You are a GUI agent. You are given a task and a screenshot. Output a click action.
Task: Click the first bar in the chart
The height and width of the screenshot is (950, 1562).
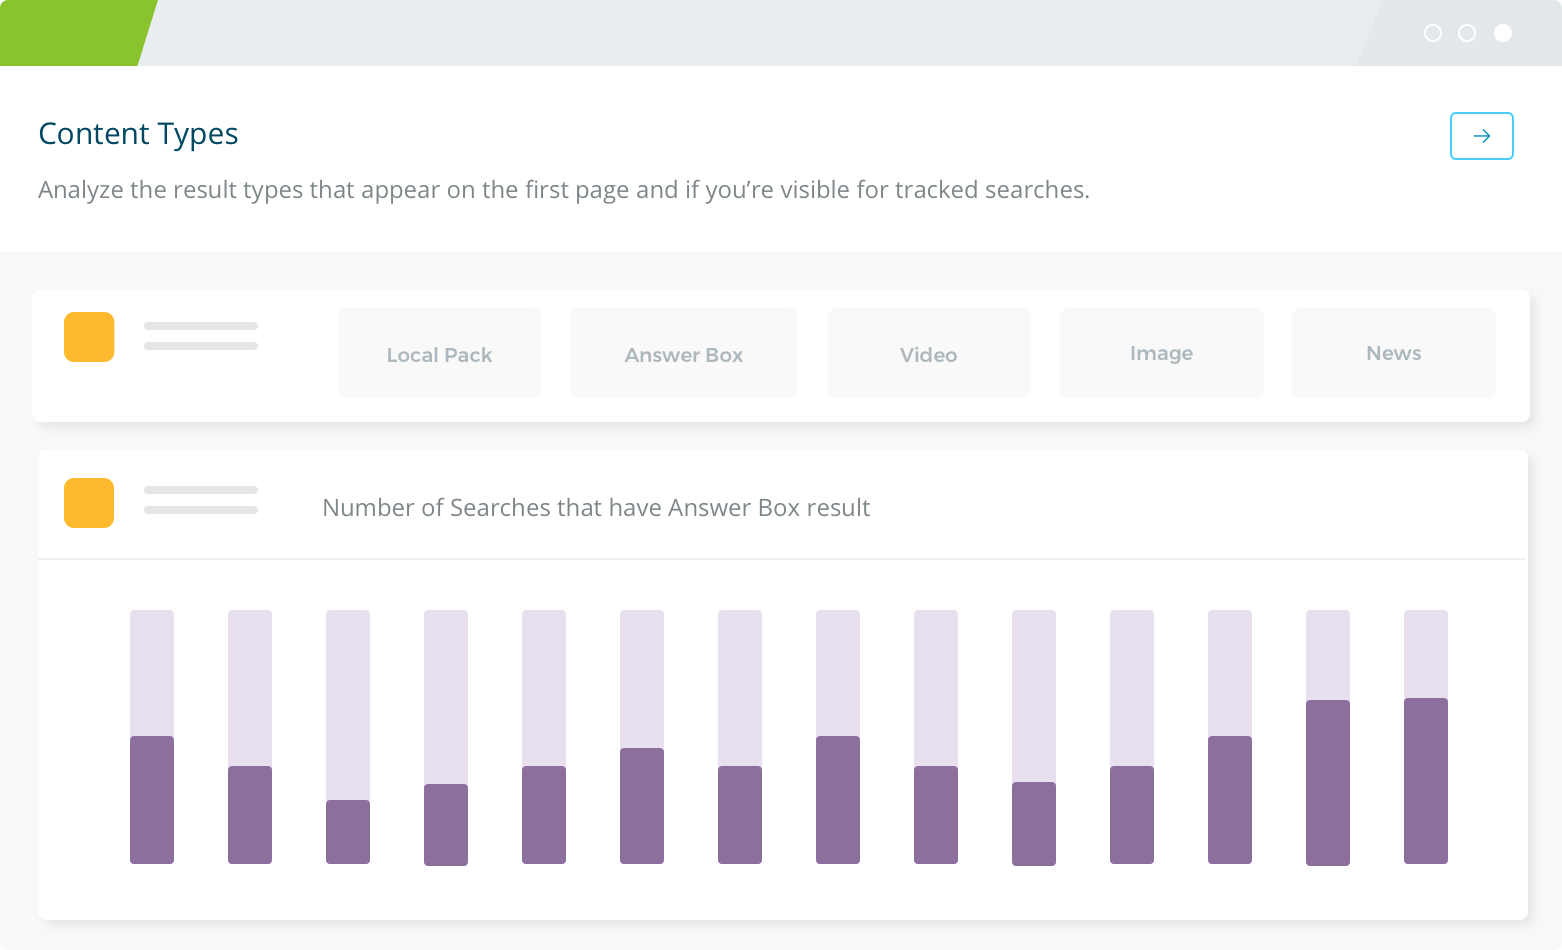point(152,737)
